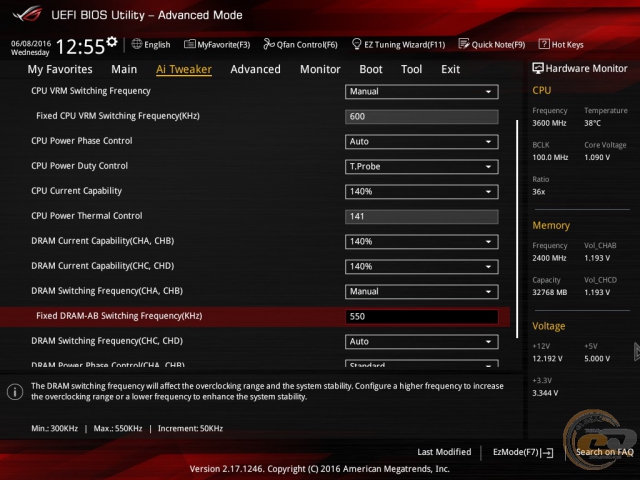Click the Last Modified button

pyautogui.click(x=444, y=452)
